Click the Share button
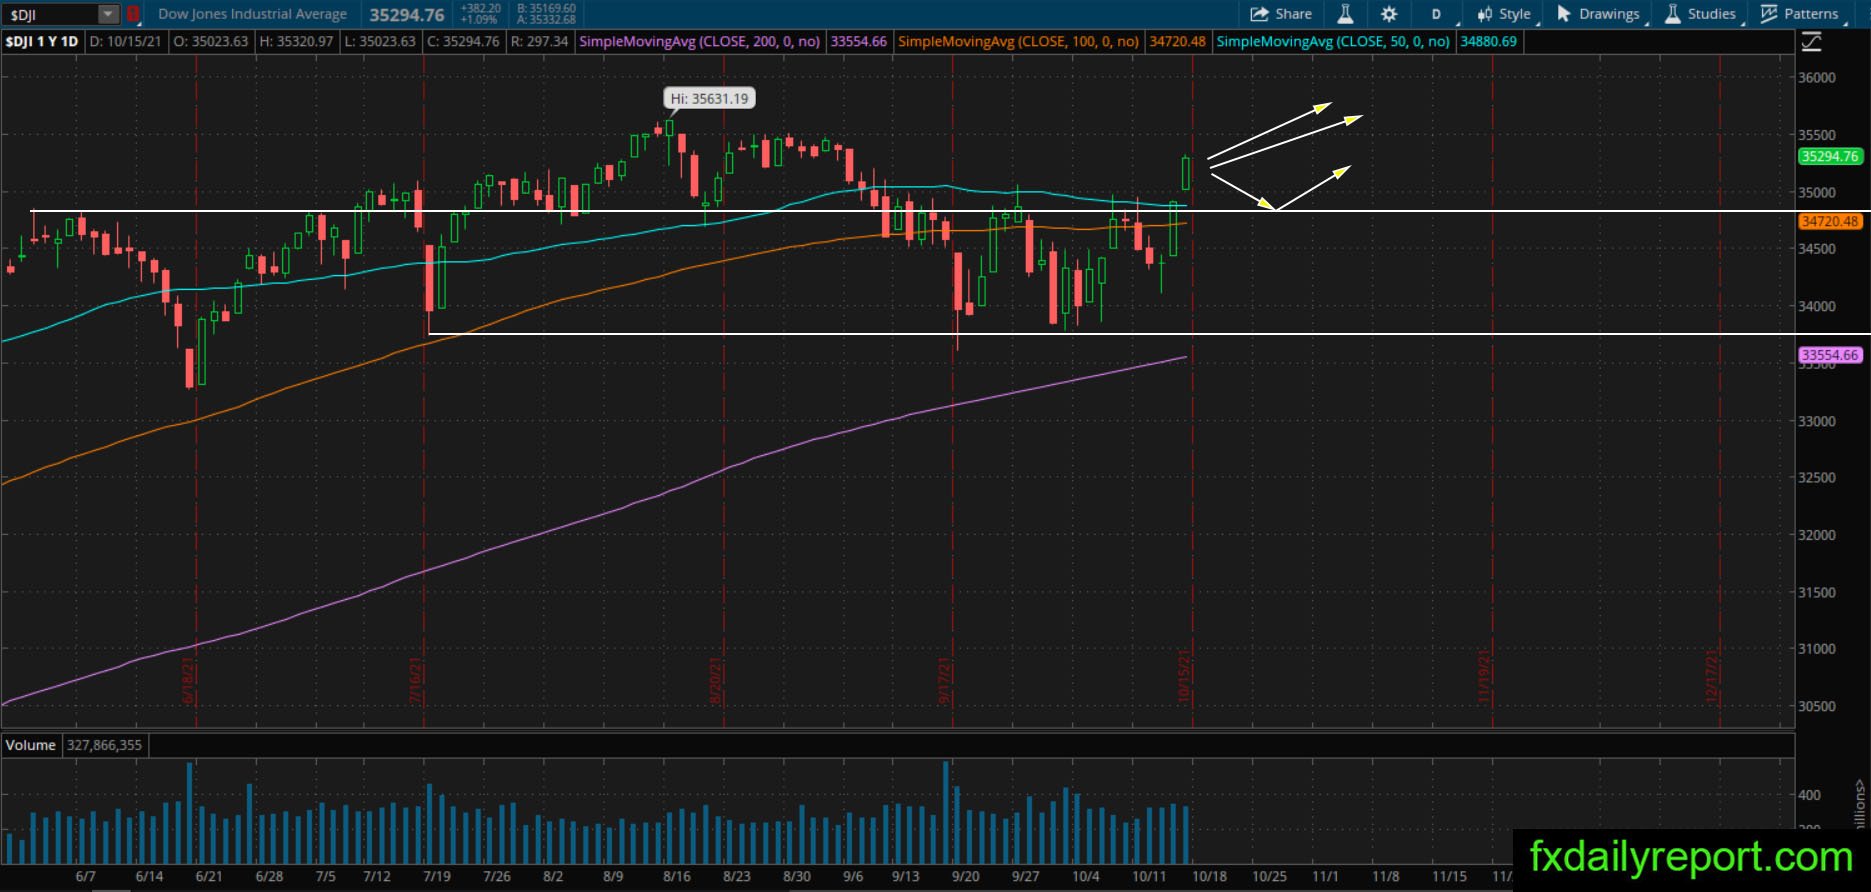Viewport: 1871px width, 892px height. point(1281,14)
